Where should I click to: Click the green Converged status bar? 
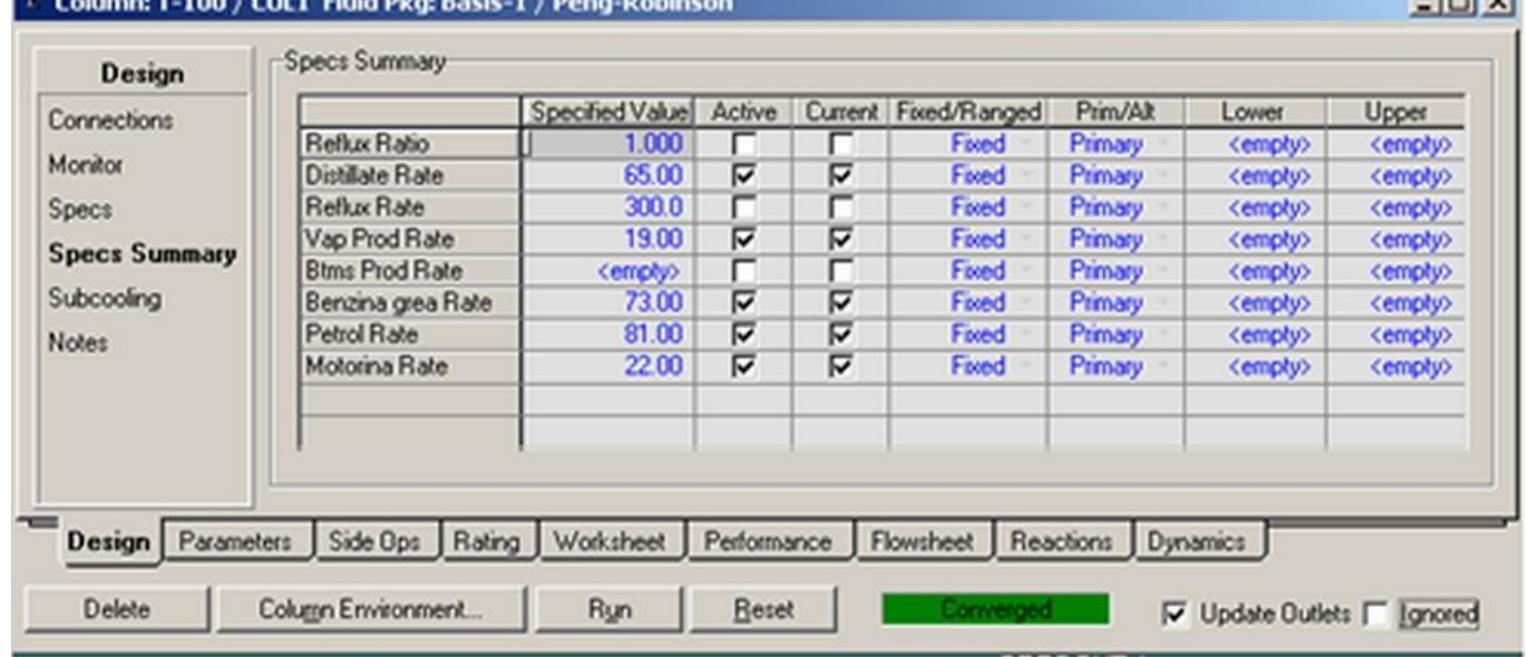coord(995,609)
